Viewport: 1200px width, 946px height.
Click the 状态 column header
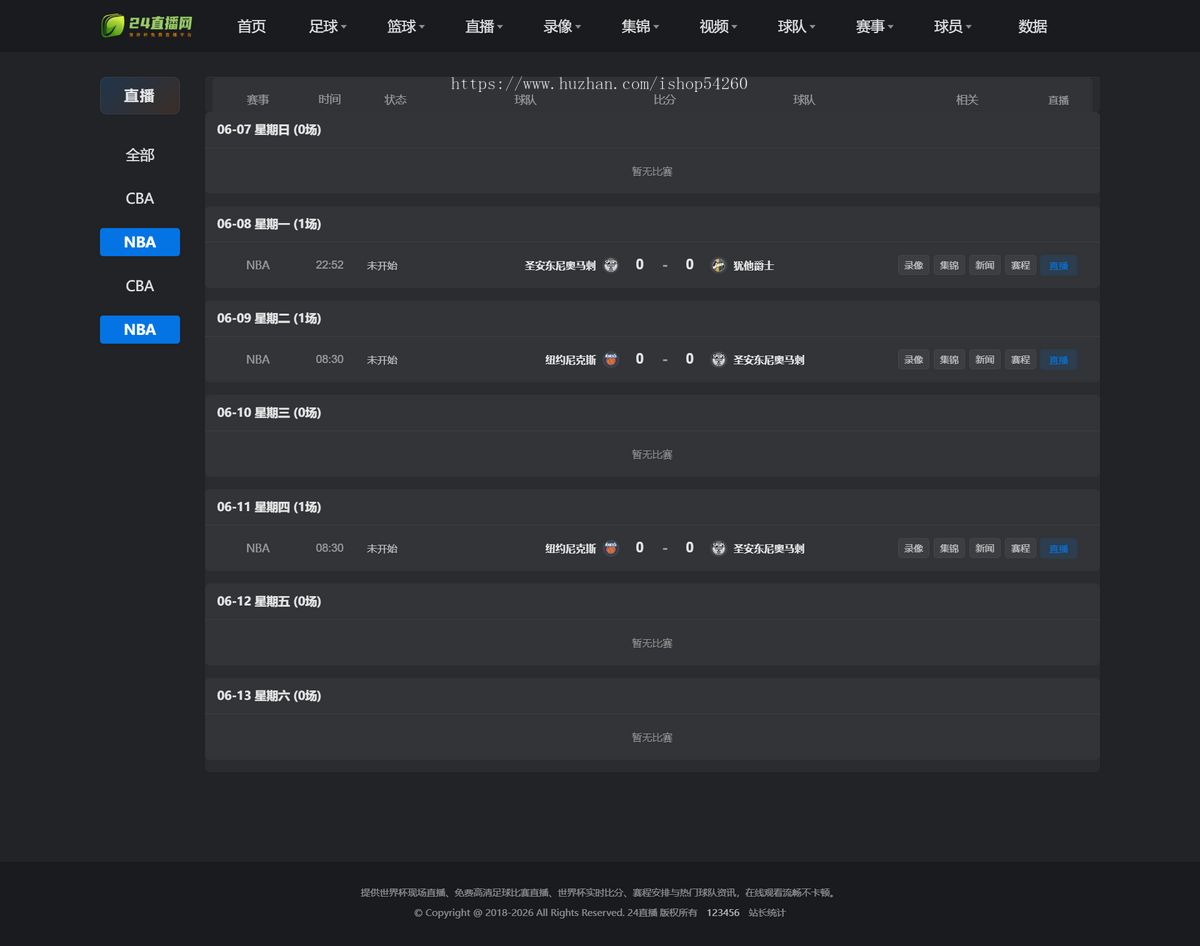(396, 100)
